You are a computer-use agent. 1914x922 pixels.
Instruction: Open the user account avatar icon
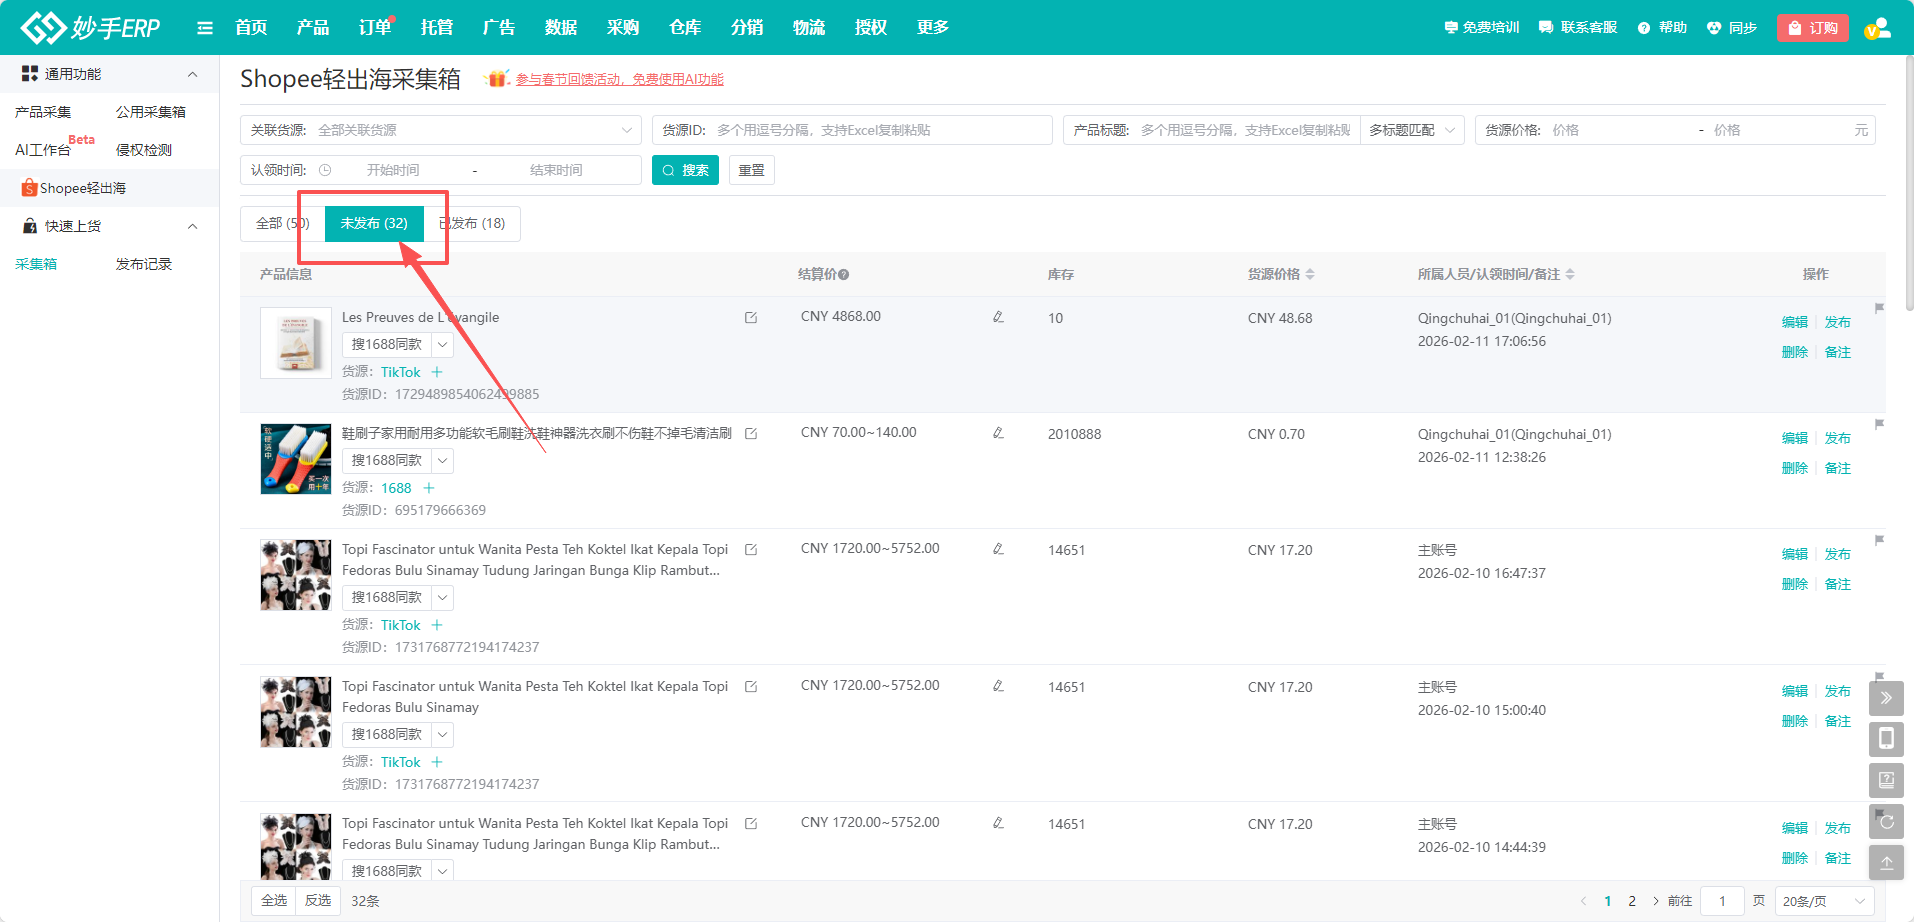(1878, 28)
